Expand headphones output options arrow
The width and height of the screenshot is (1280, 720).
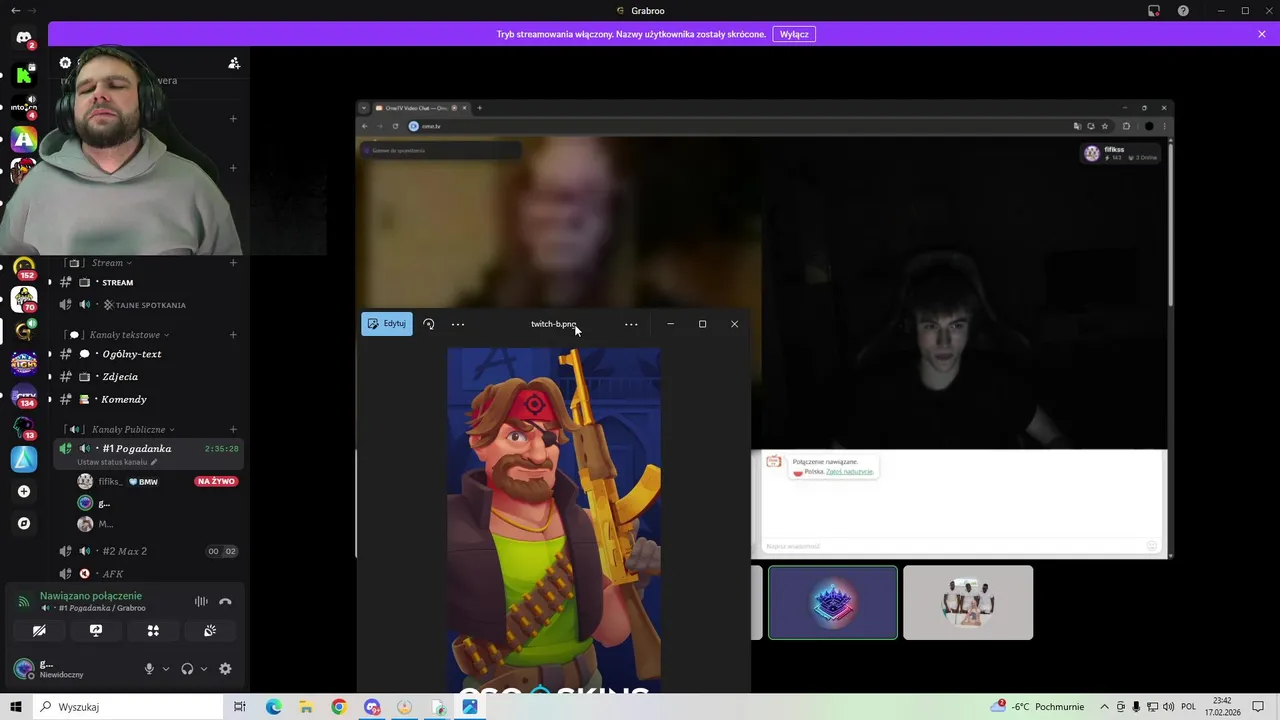click(204, 669)
